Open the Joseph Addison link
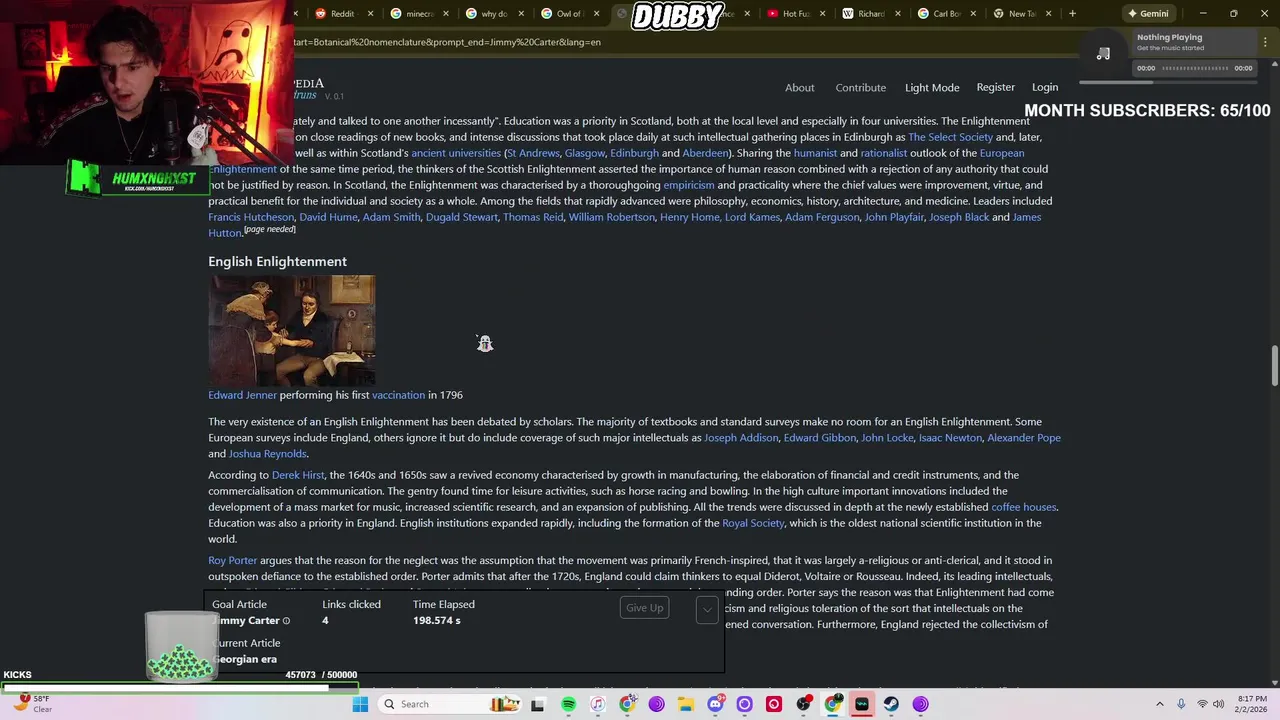Image resolution: width=1280 pixels, height=720 pixels. tap(741, 438)
